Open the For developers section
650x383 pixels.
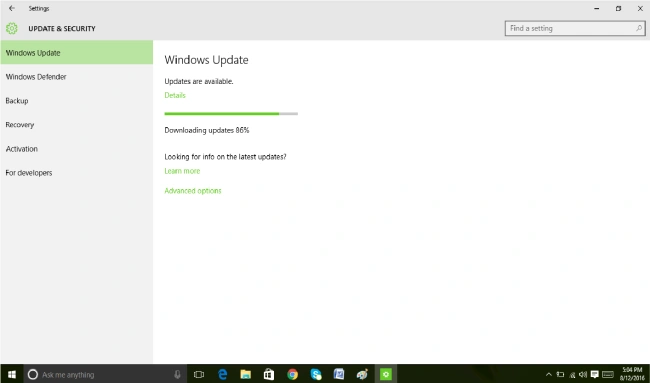coord(77,173)
